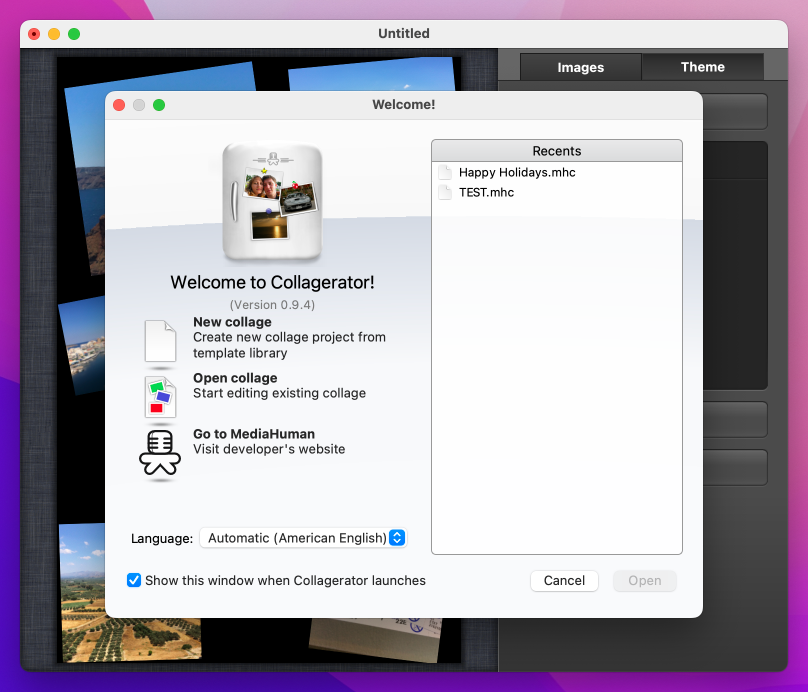The image size is (808, 692).
Task: Close the Welcome dialog with red button
Action: point(119,105)
